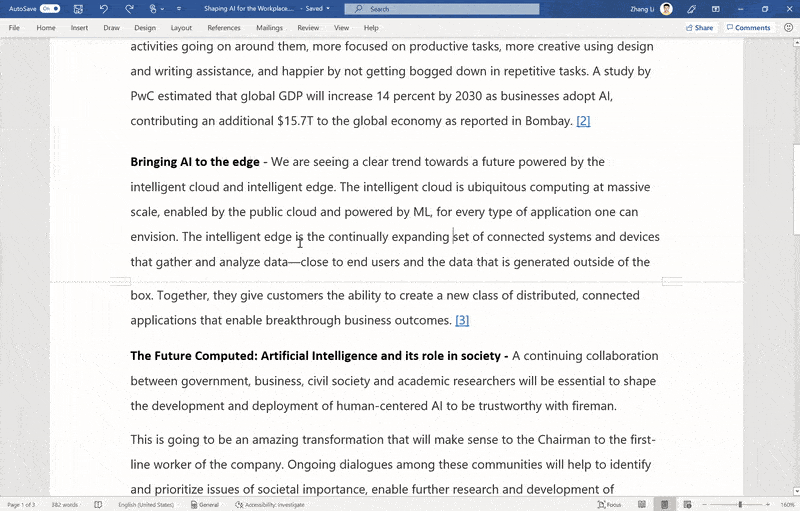The image size is (800, 511).
Task: Click the word 'PwC' in the paragraph
Action: (x=142, y=96)
